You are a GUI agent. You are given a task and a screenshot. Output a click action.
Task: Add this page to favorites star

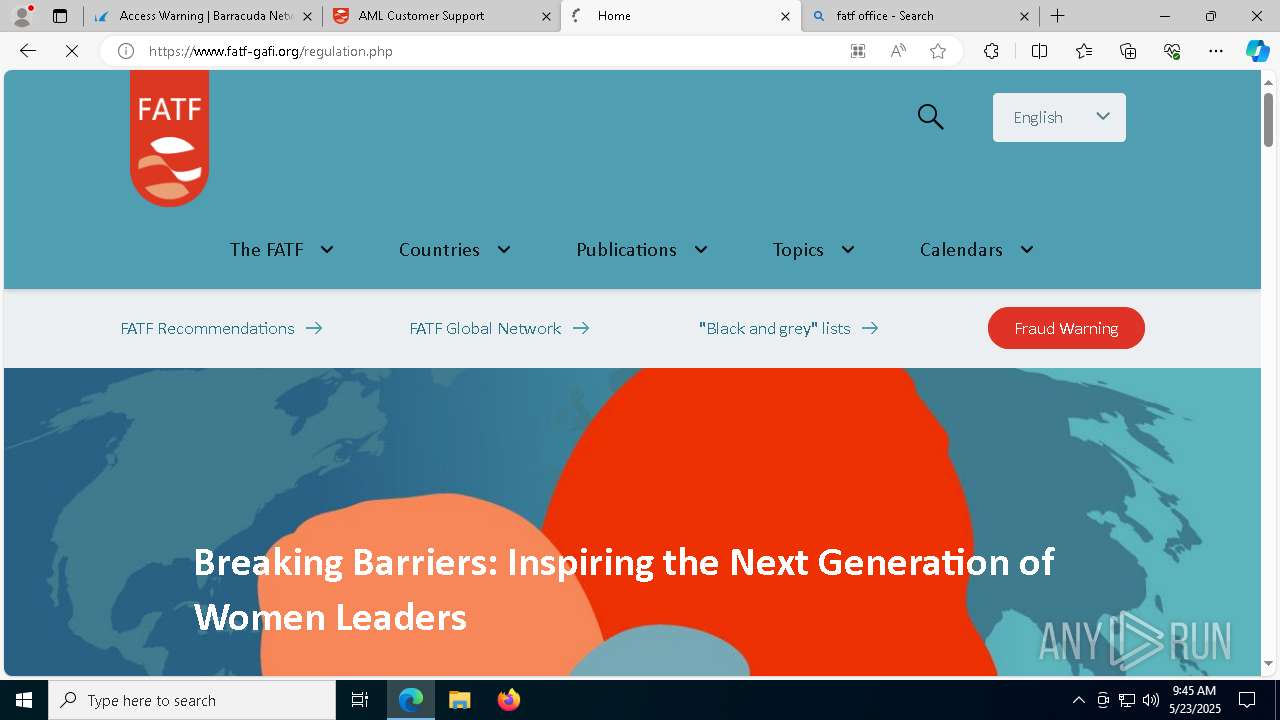[x=937, y=51]
